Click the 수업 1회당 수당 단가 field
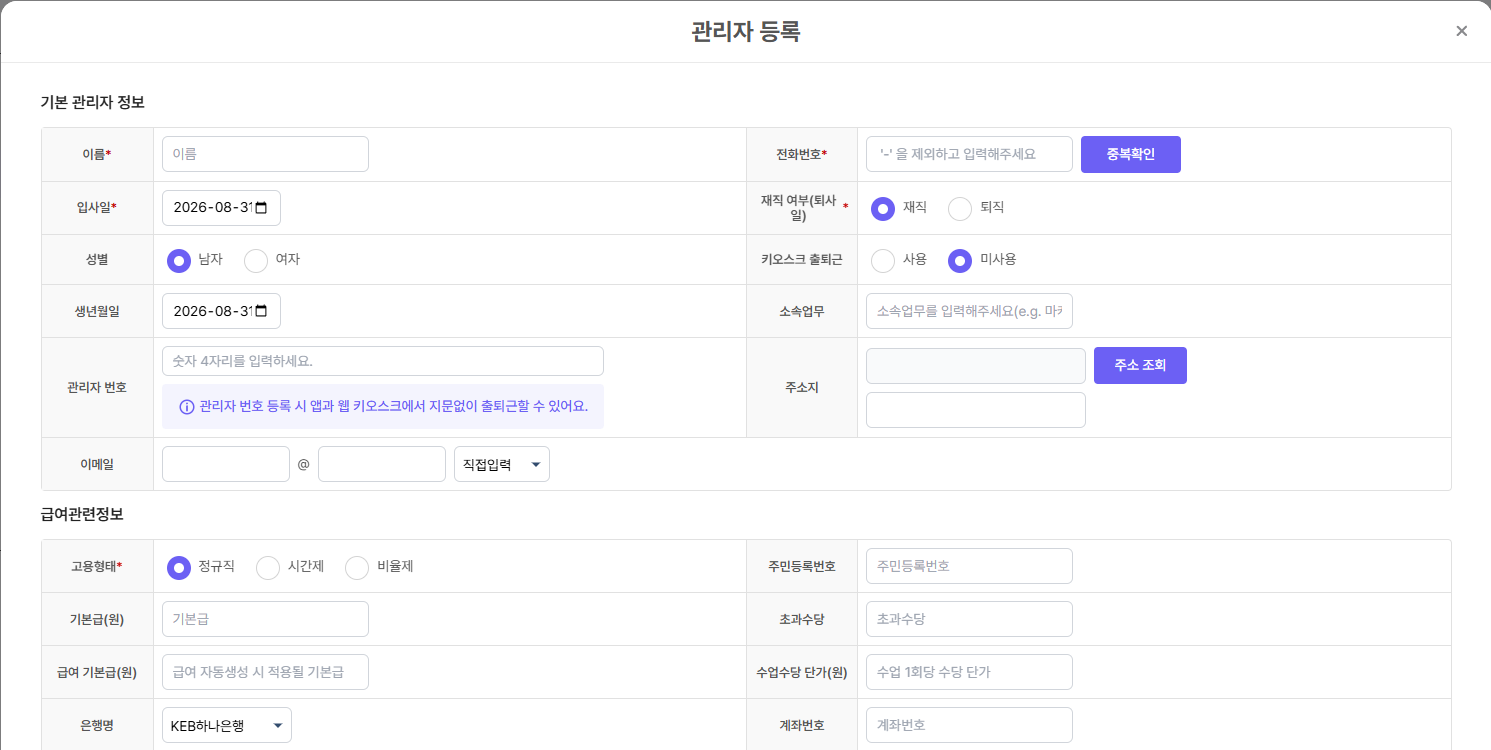 tap(969, 672)
